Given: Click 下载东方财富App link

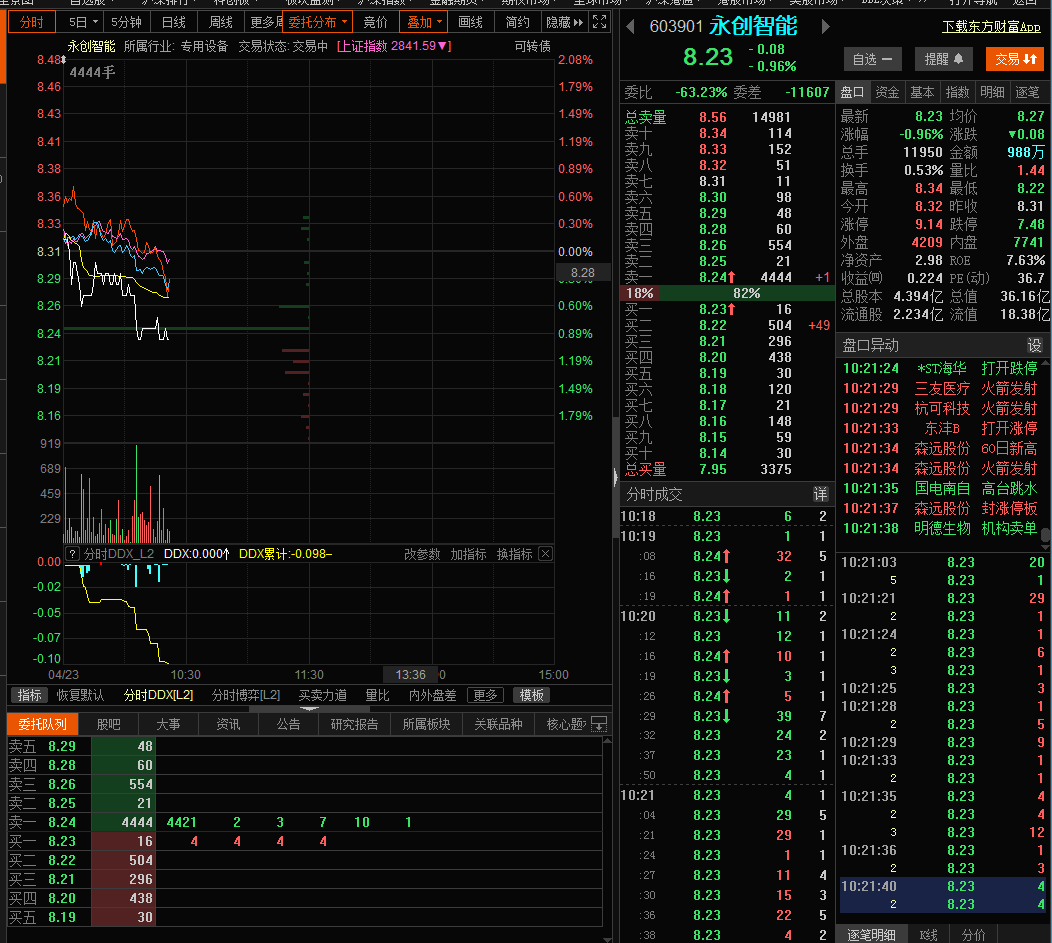Looking at the screenshot, I should 991,26.
